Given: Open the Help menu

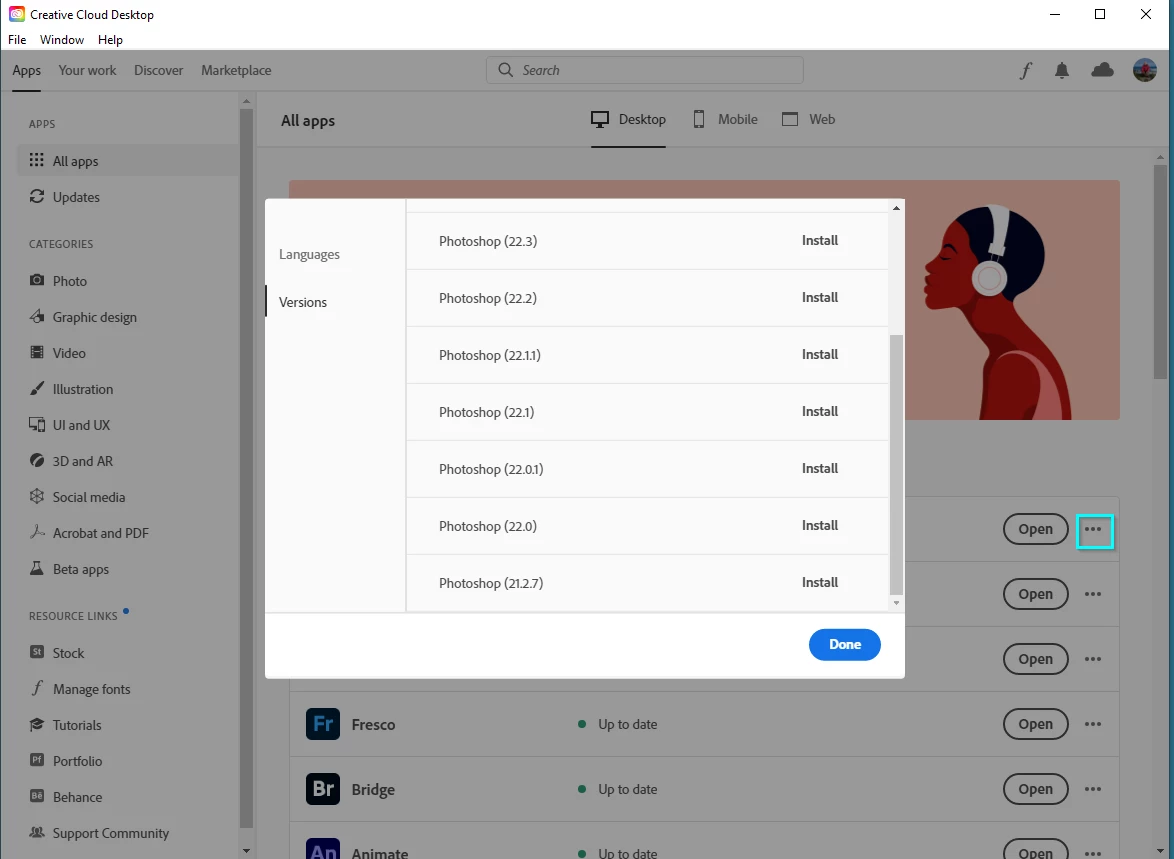Looking at the screenshot, I should [110, 40].
